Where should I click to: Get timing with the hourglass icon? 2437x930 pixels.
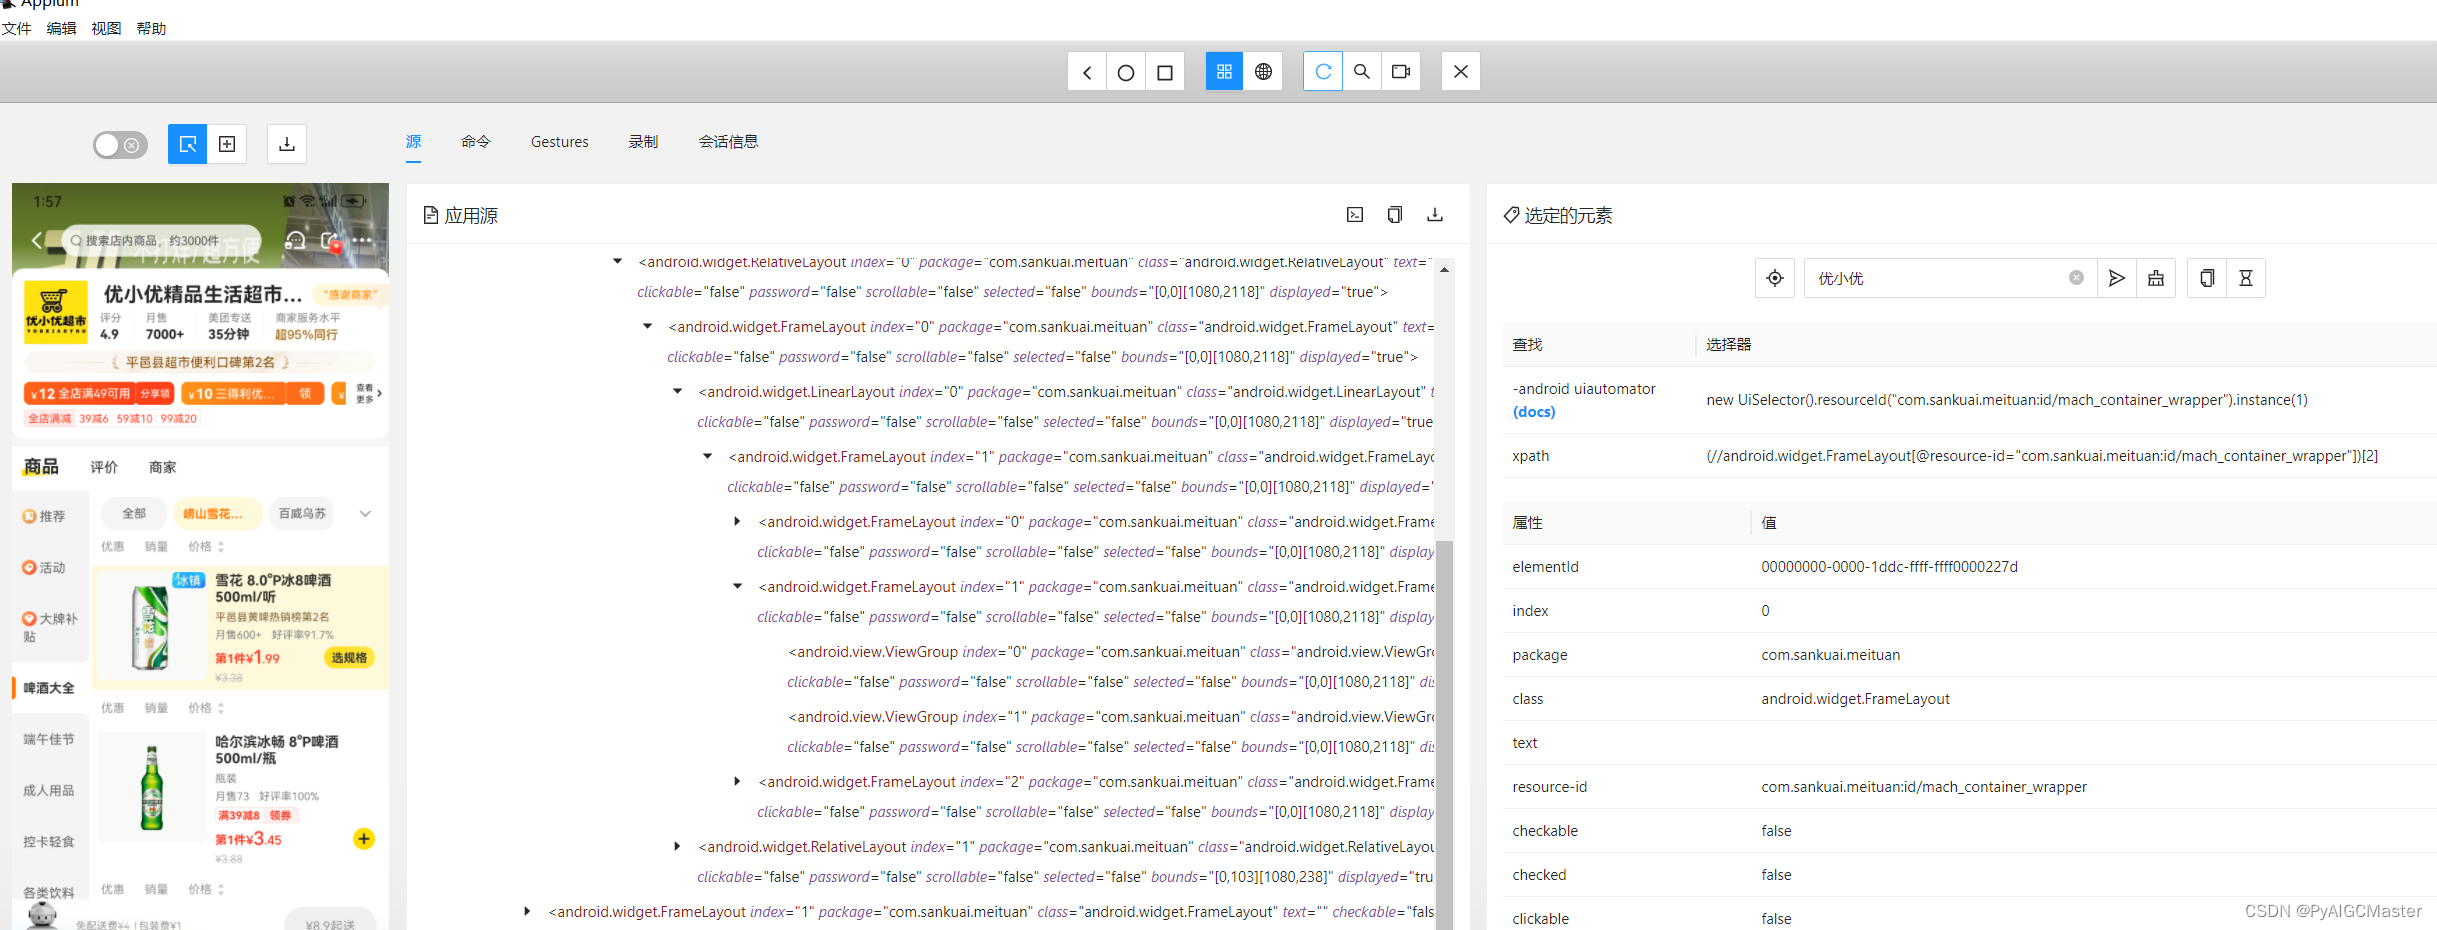[2246, 278]
